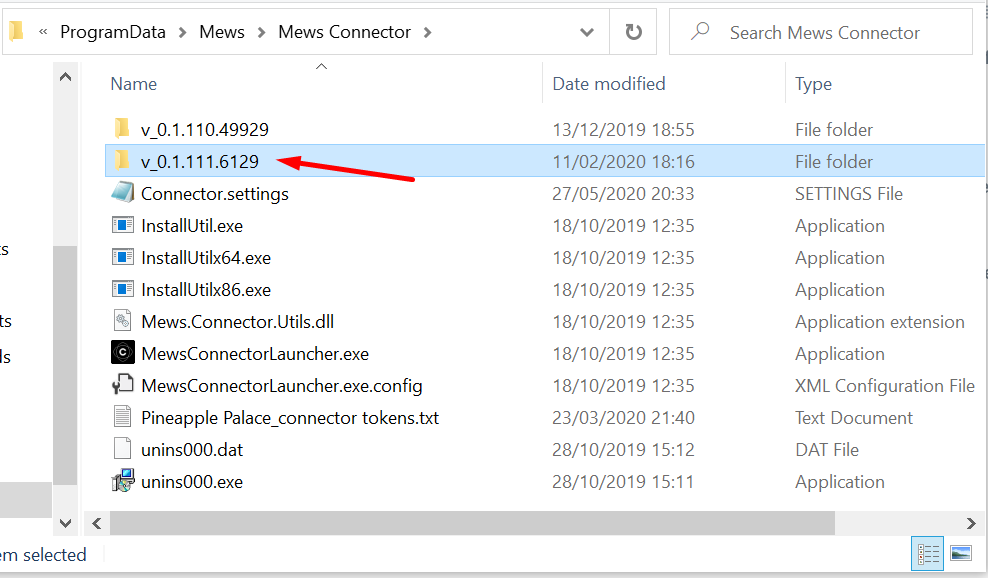Click the navigation pane scroll up arrow
988x578 pixels.
pyautogui.click(x=65, y=78)
